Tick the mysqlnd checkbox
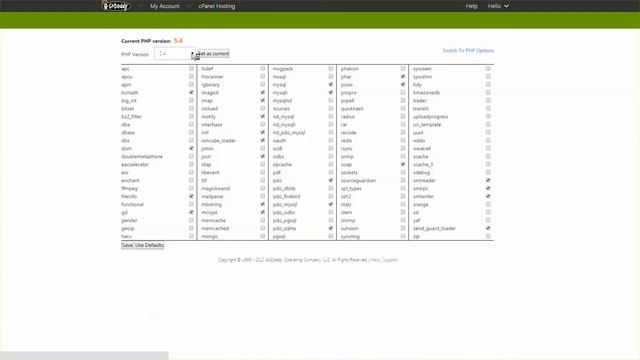 [x=331, y=100]
